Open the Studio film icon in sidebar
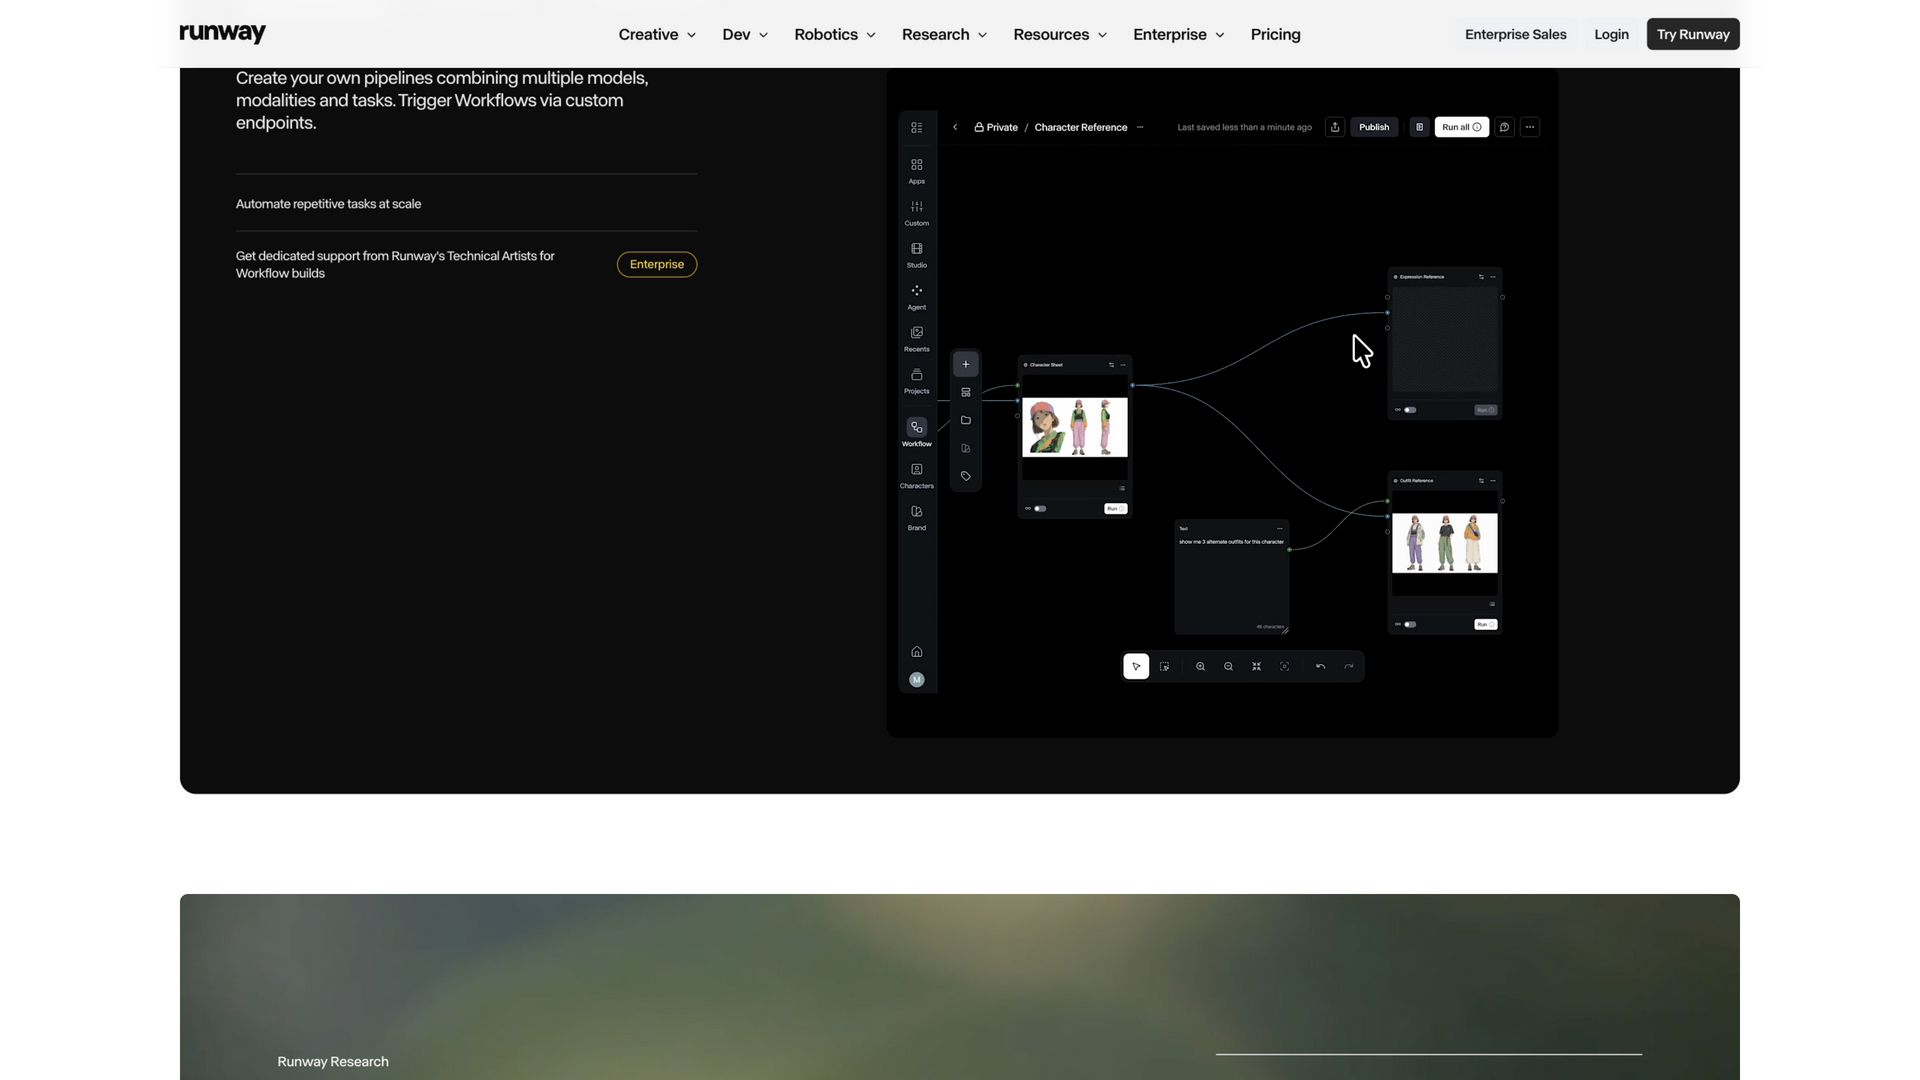Image resolution: width=1920 pixels, height=1080 pixels. coord(916,249)
